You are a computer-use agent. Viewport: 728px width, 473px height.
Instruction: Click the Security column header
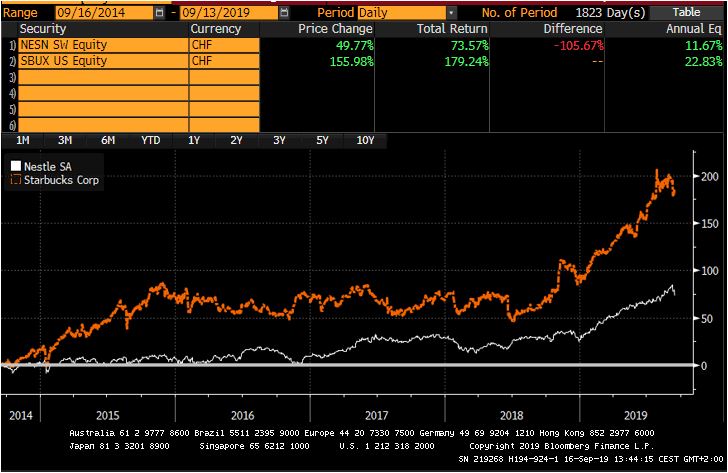click(x=43, y=29)
